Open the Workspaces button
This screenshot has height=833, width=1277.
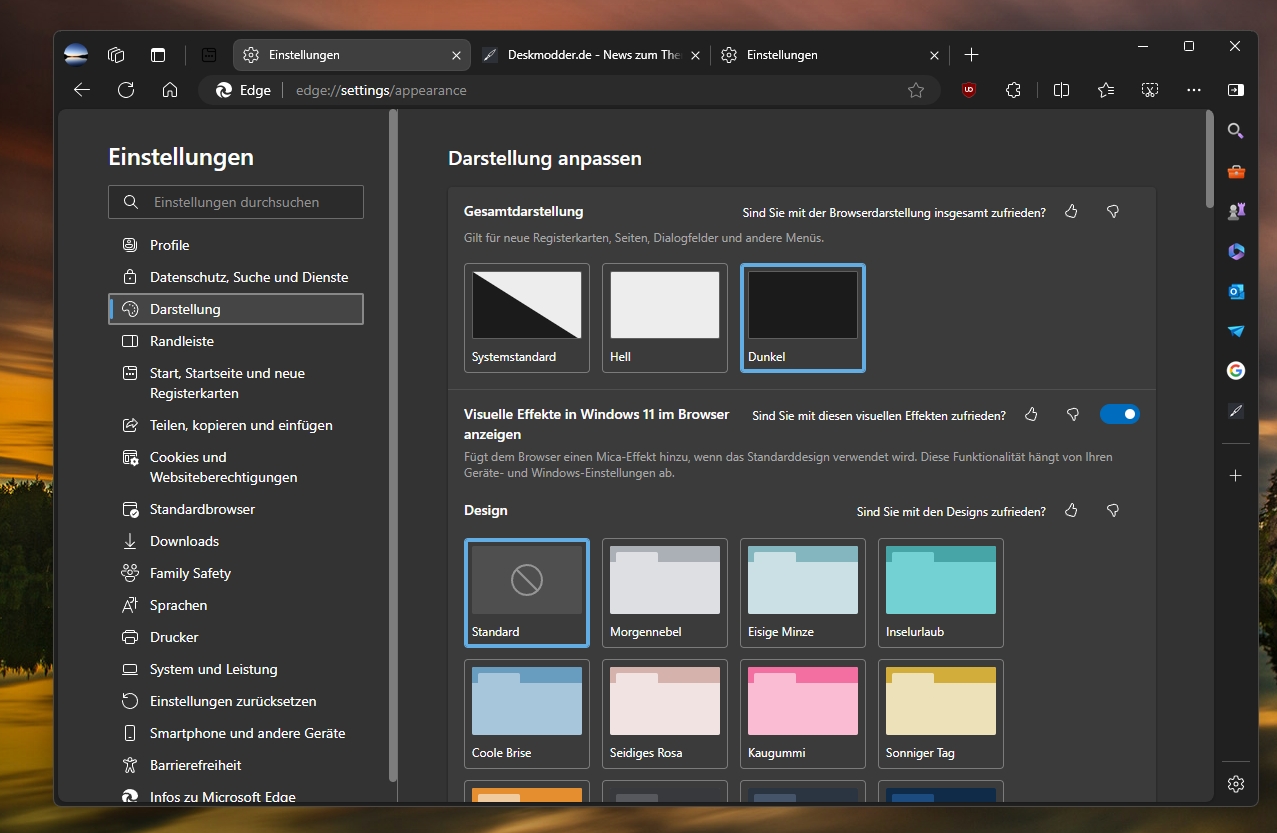click(x=116, y=55)
